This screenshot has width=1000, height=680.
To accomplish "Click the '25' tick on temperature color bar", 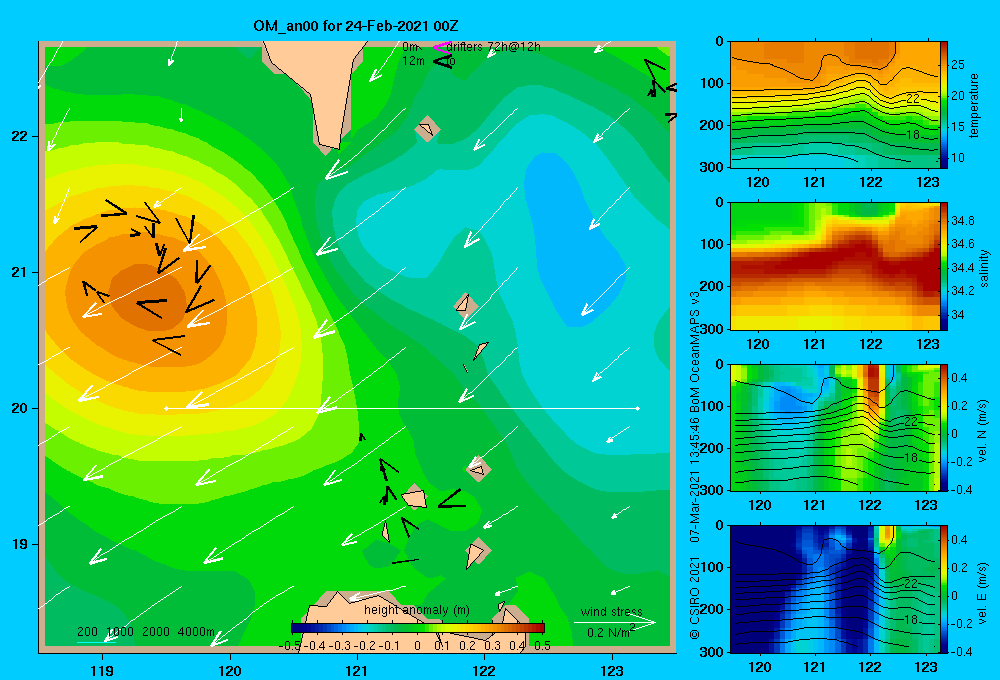I will 958,64.
